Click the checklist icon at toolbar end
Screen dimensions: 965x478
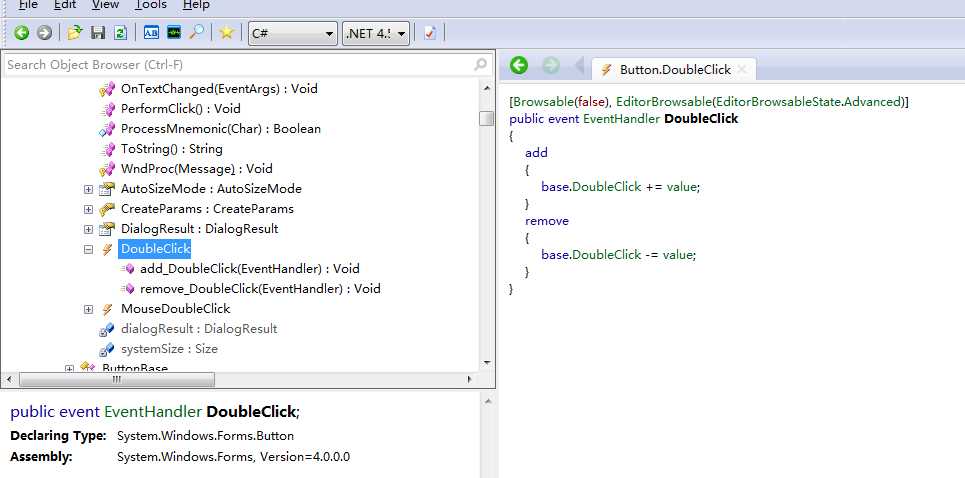(430, 33)
